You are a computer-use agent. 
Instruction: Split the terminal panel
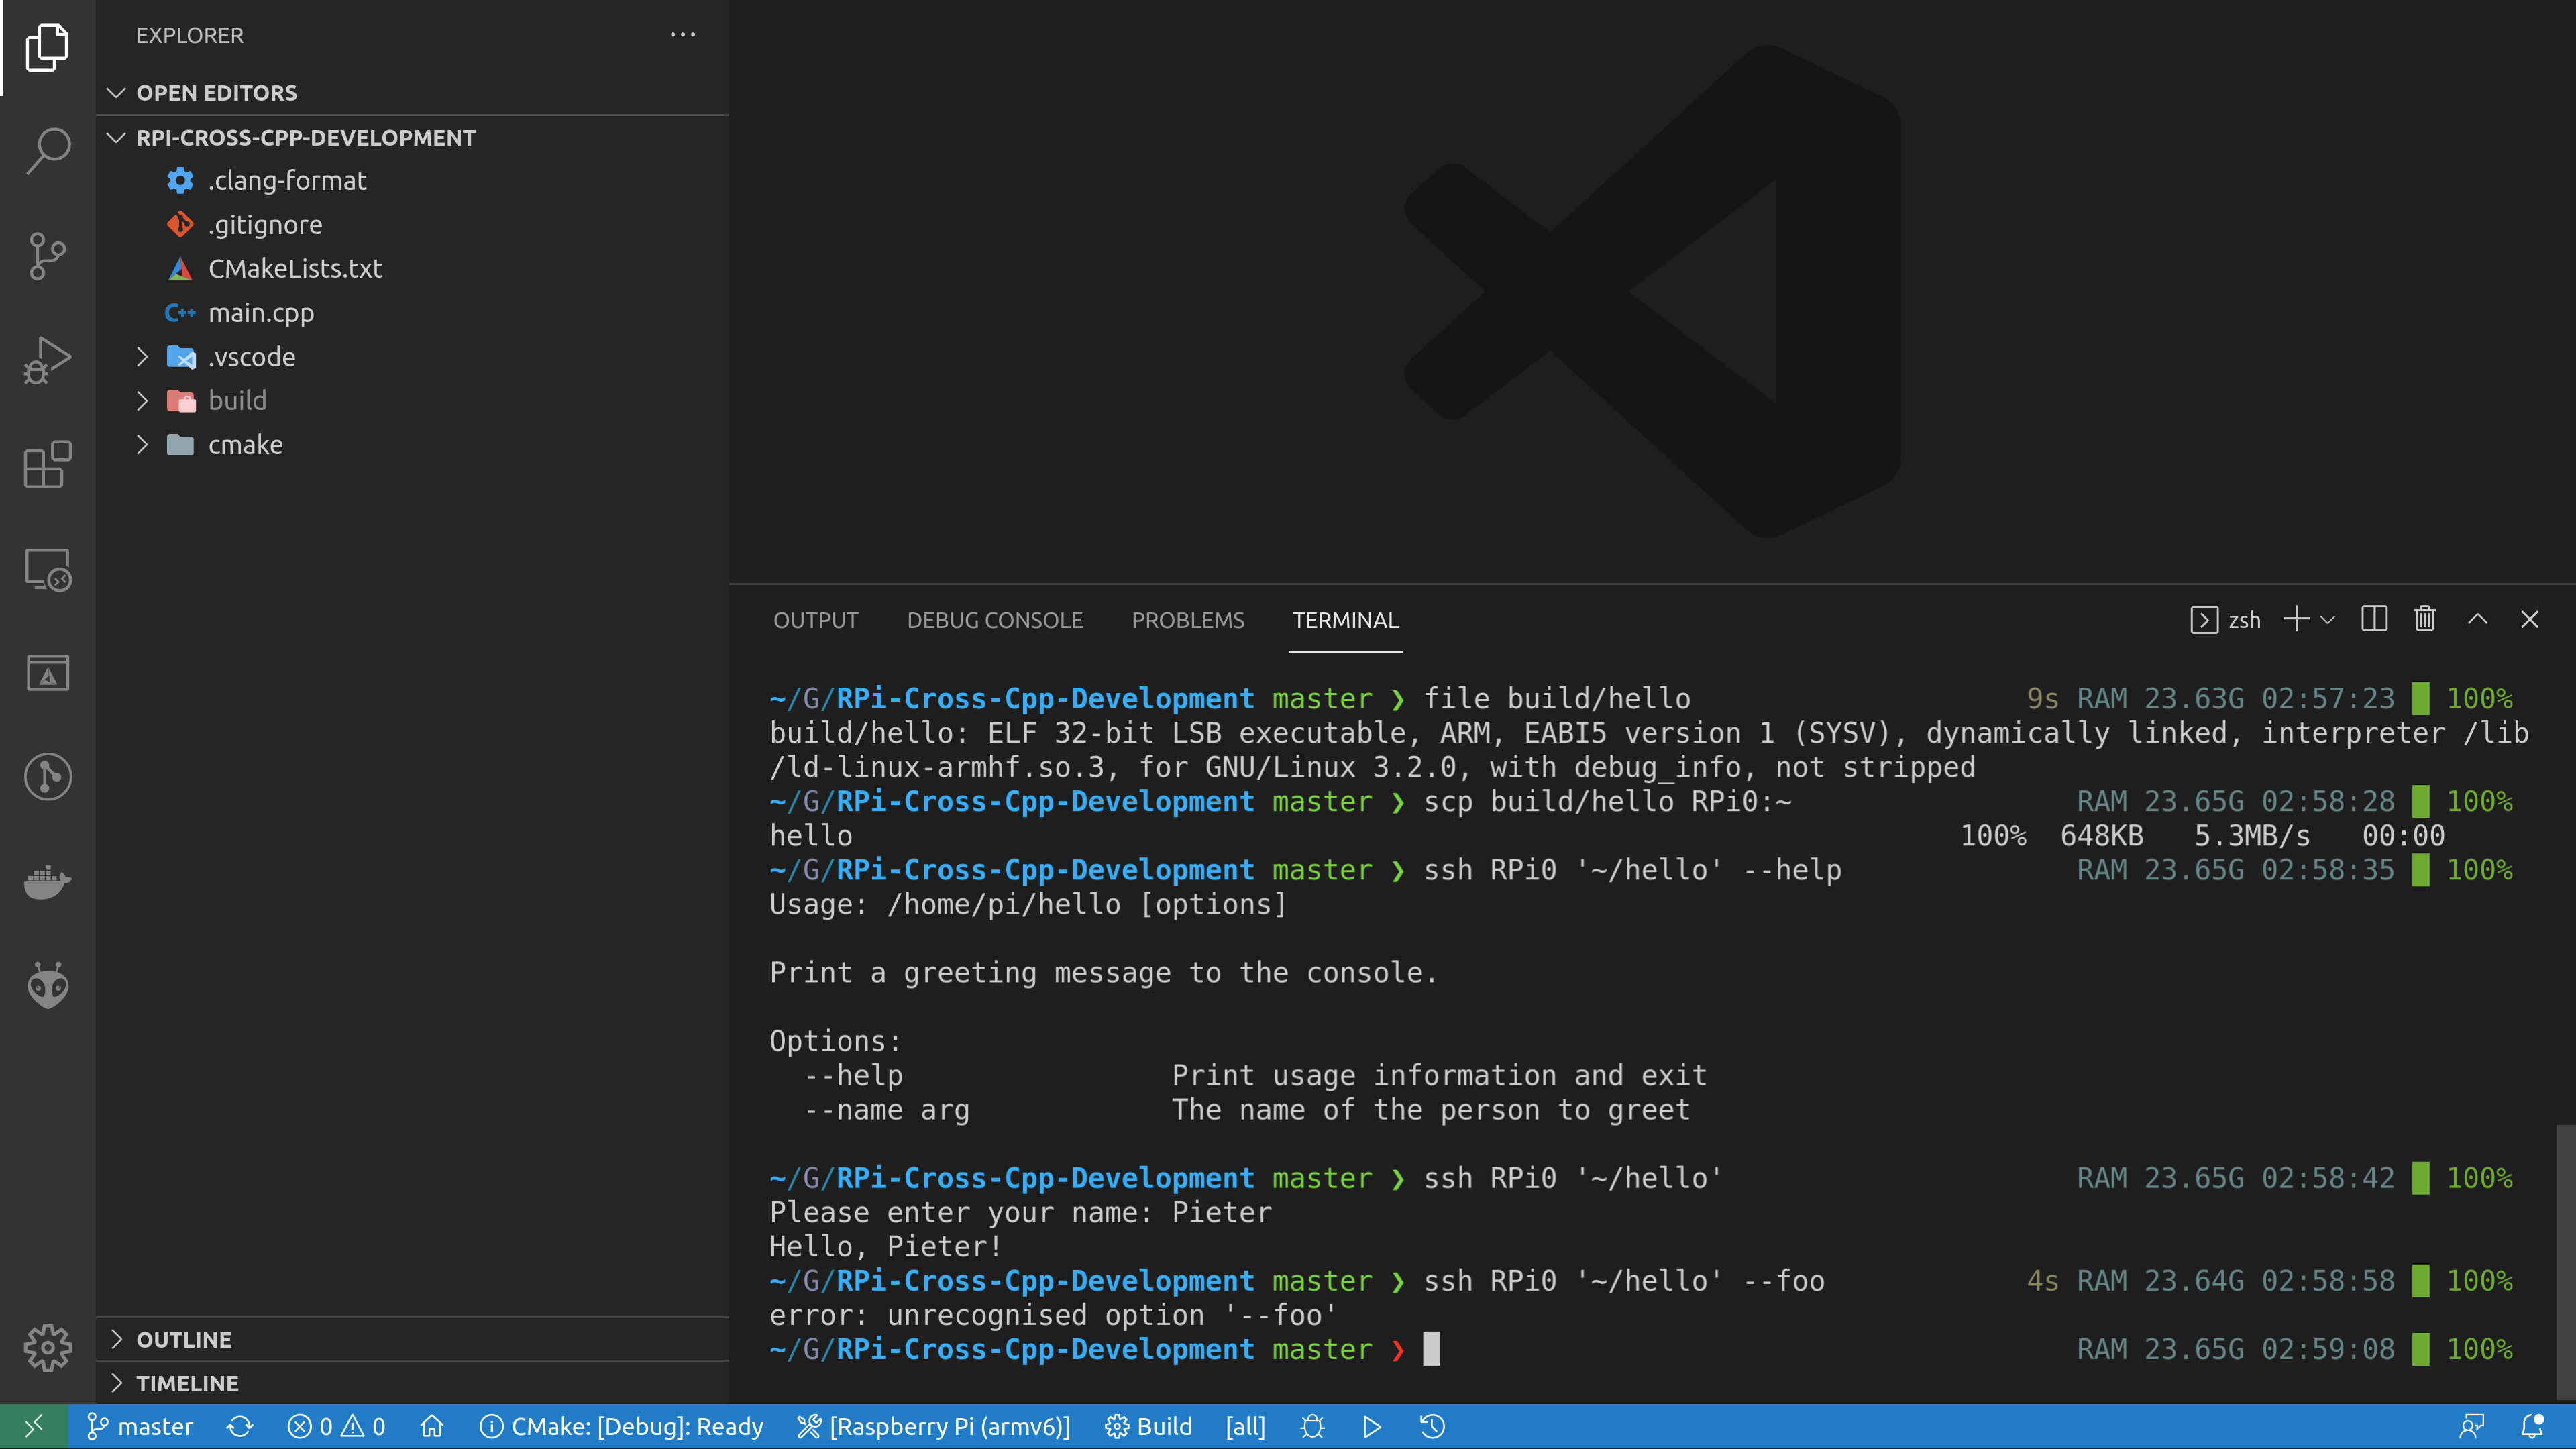coord(2374,619)
